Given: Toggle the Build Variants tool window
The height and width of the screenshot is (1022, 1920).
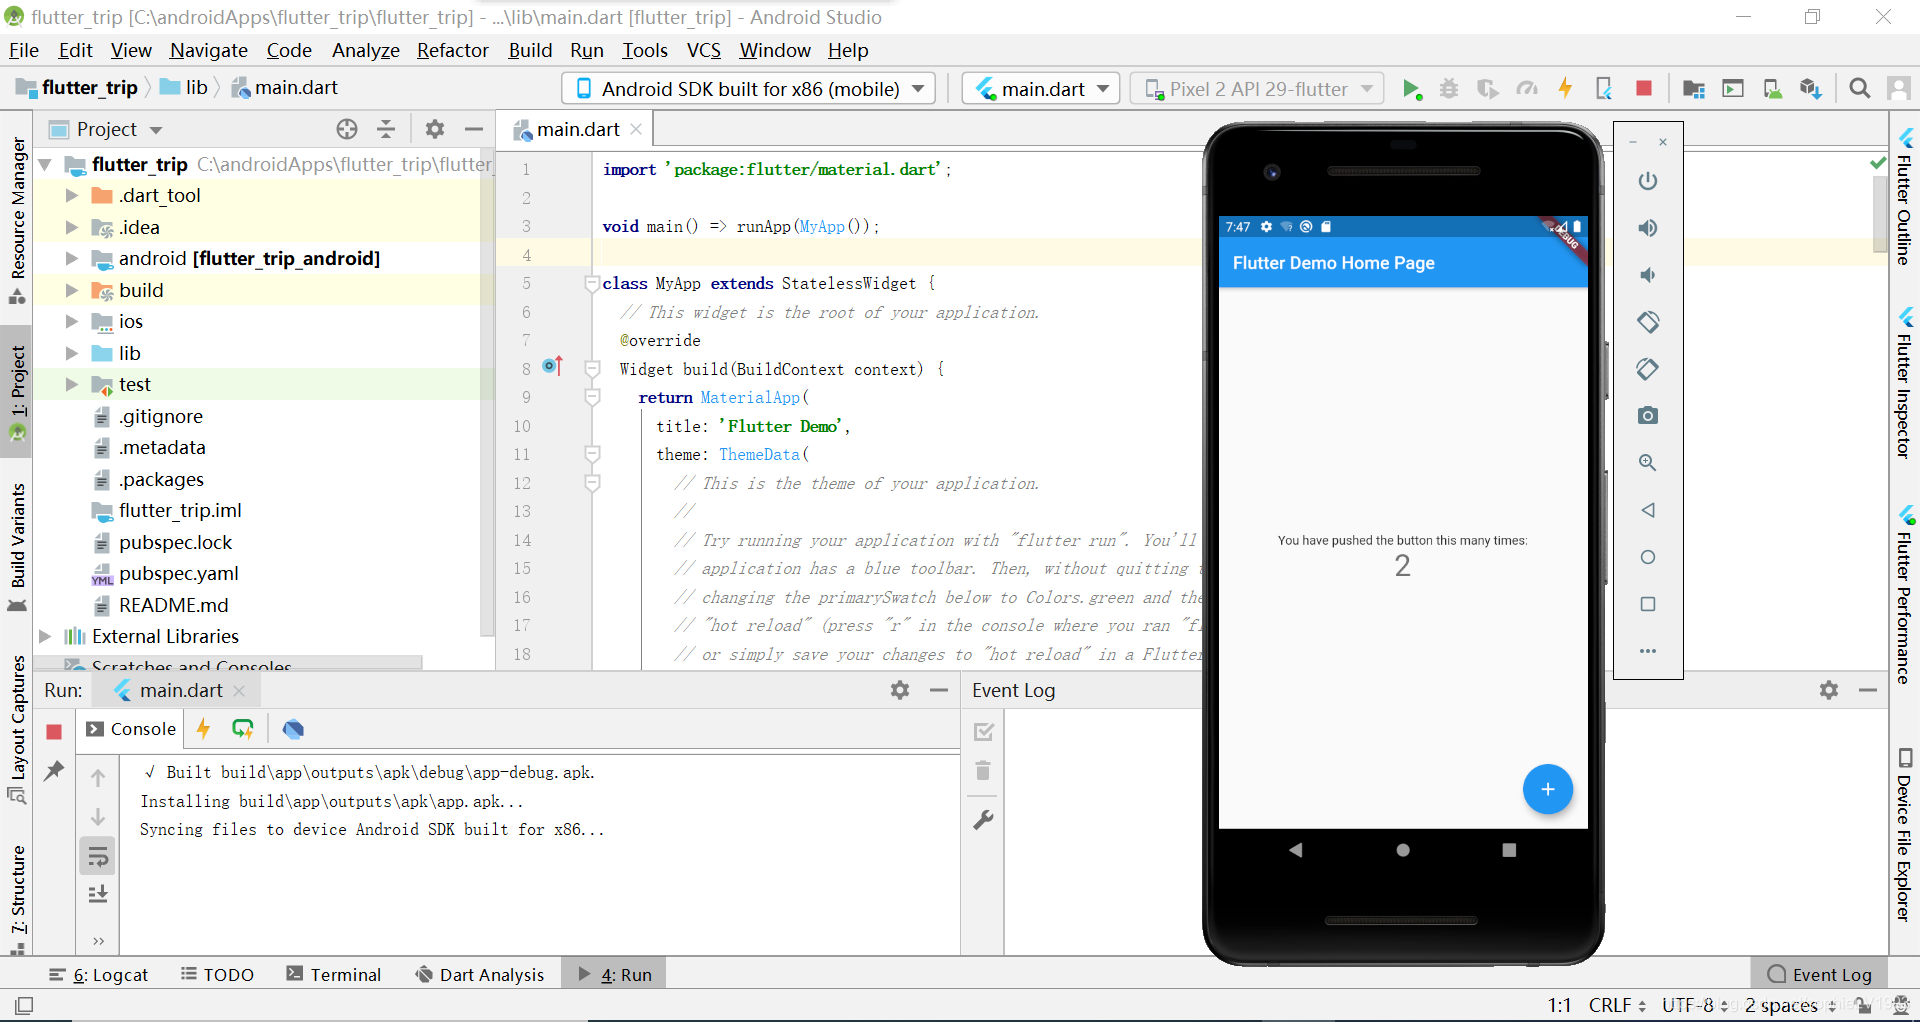Looking at the screenshot, I should [x=17, y=547].
